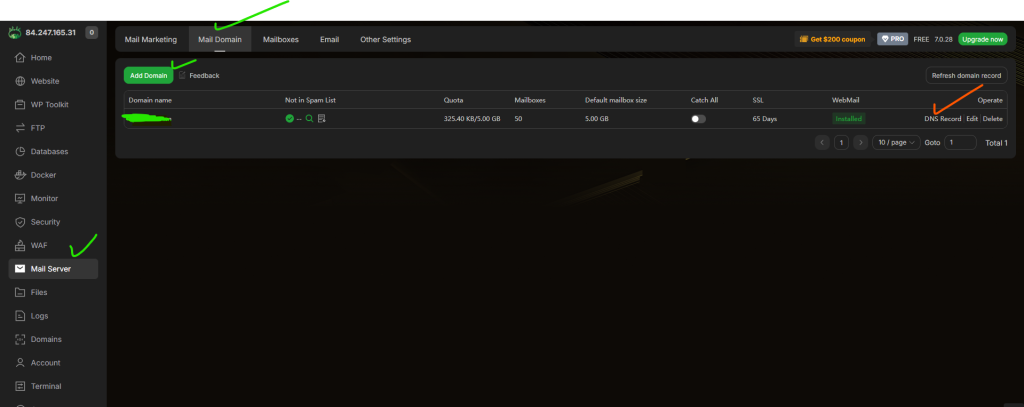Open the WAF firewall section
The image size is (1024, 407).
coord(39,245)
